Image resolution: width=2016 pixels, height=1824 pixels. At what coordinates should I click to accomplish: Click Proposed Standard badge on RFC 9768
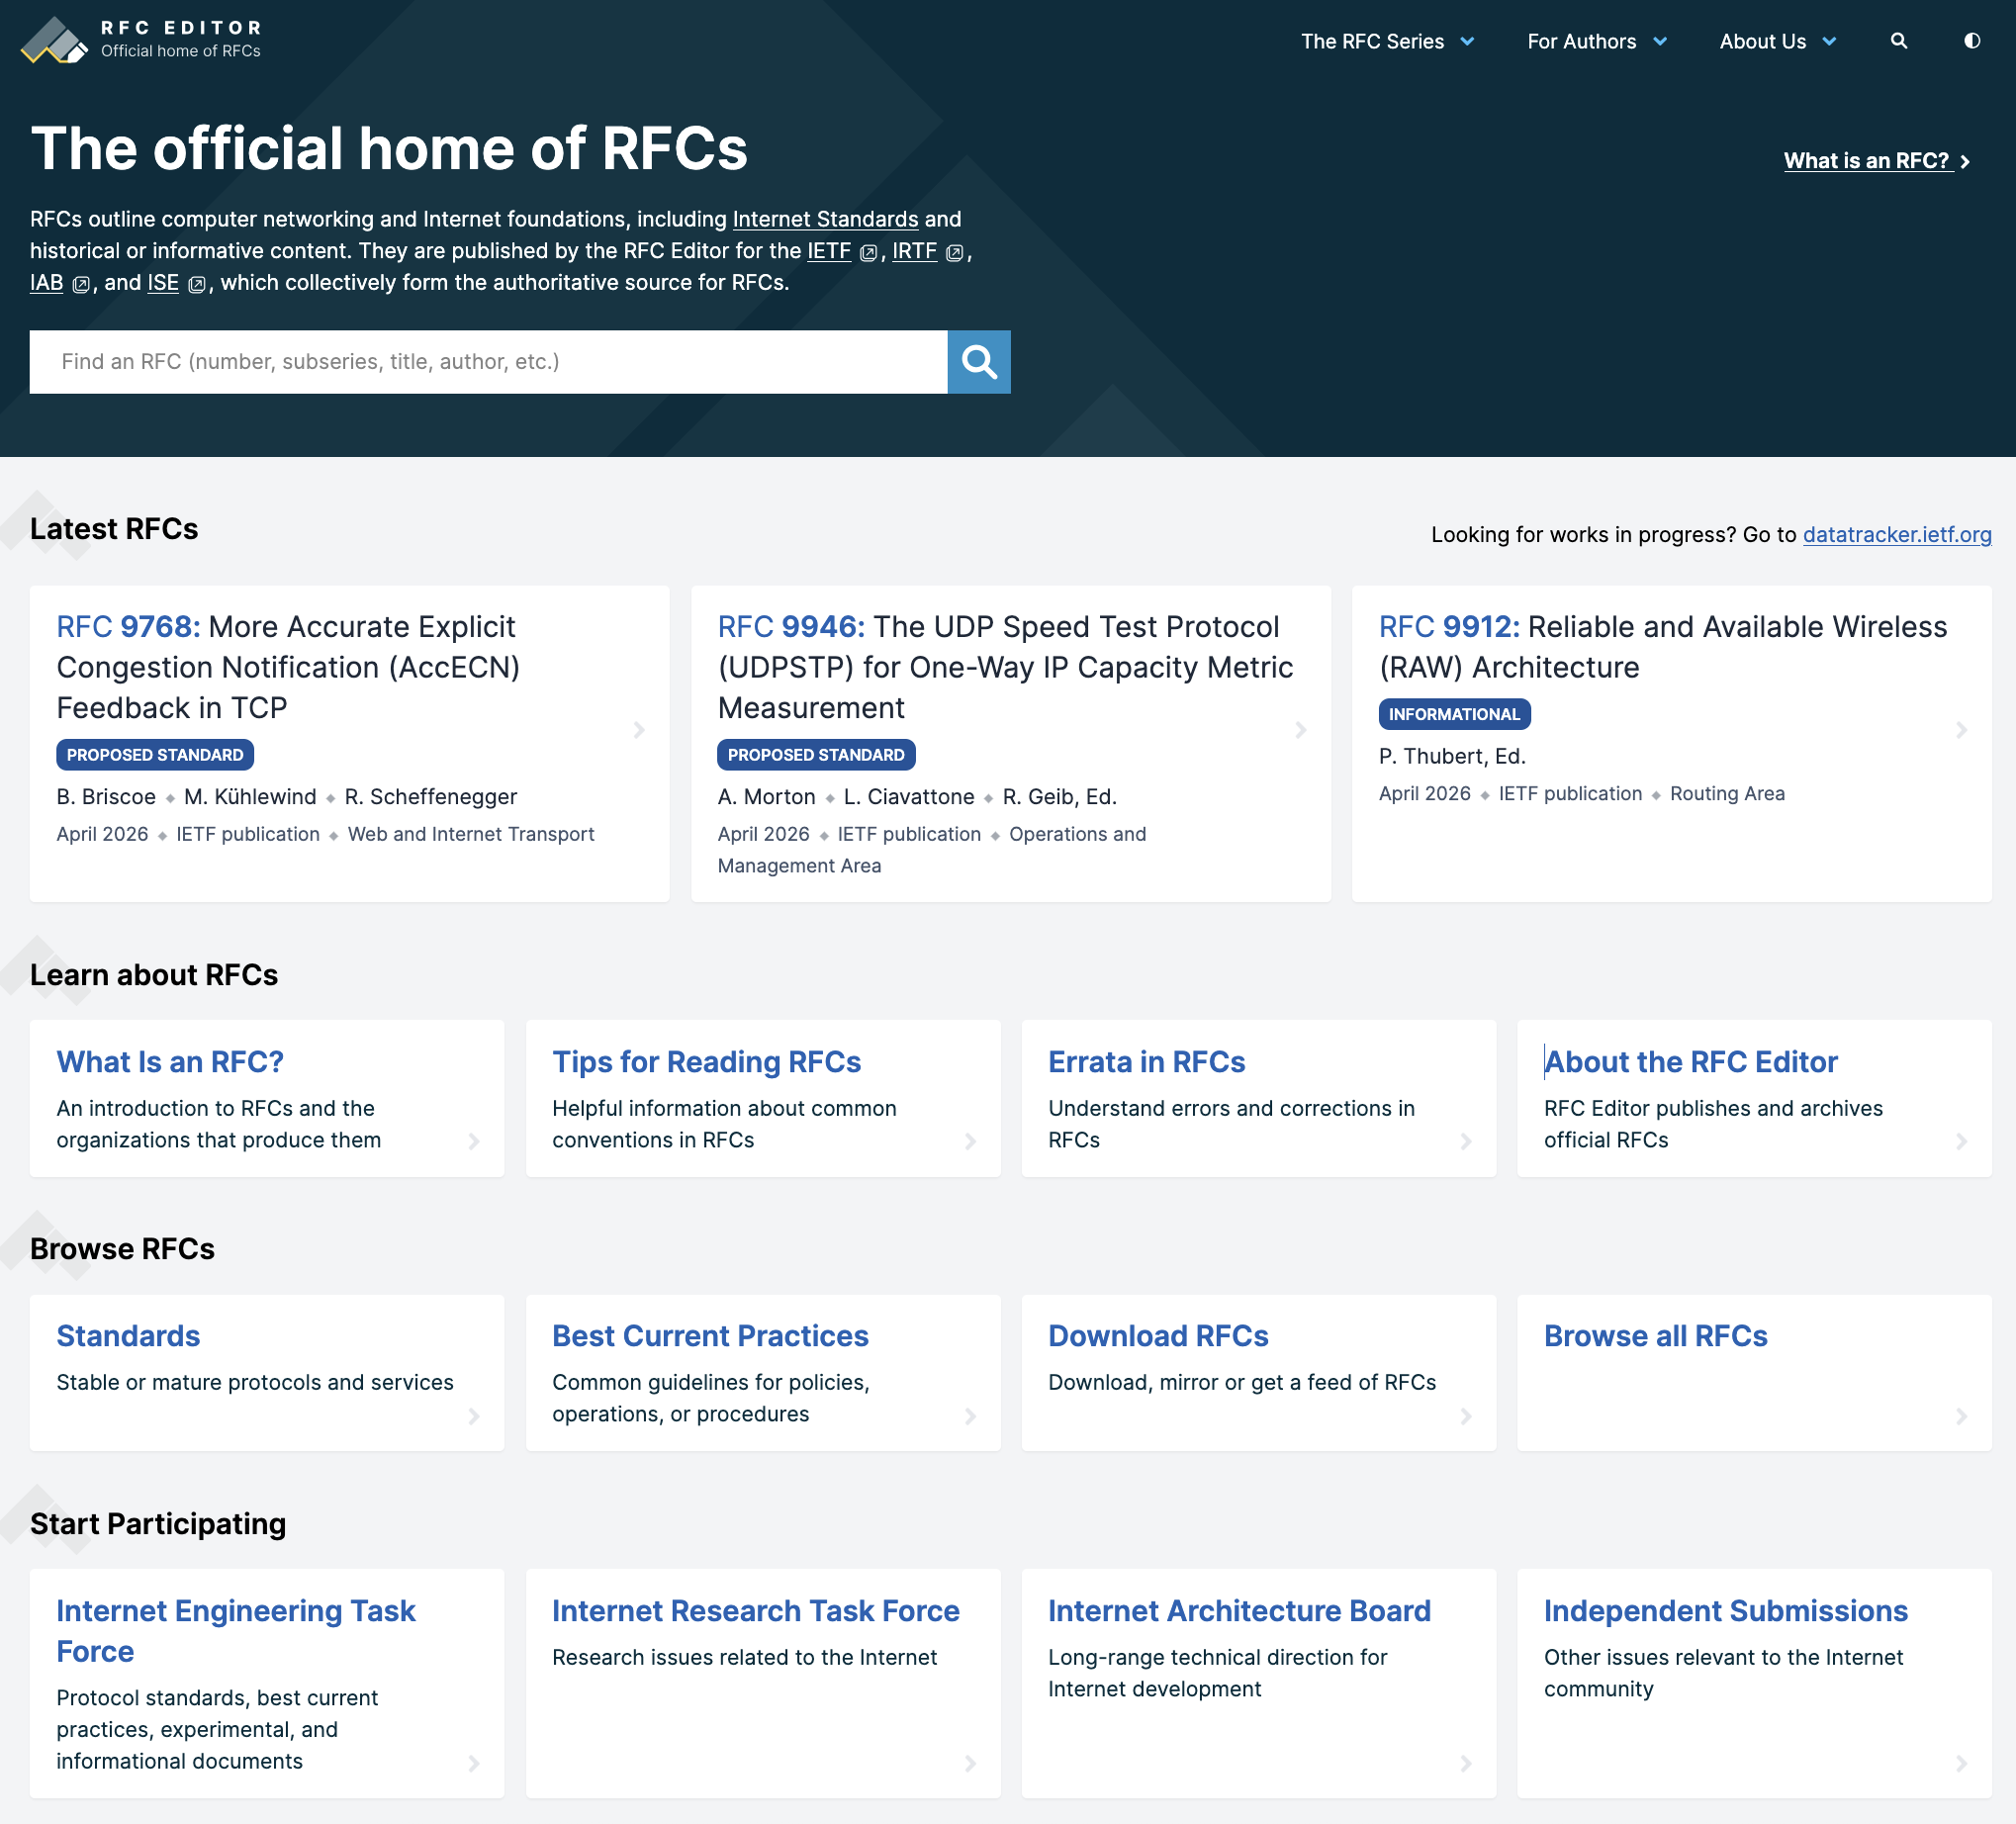click(x=155, y=755)
